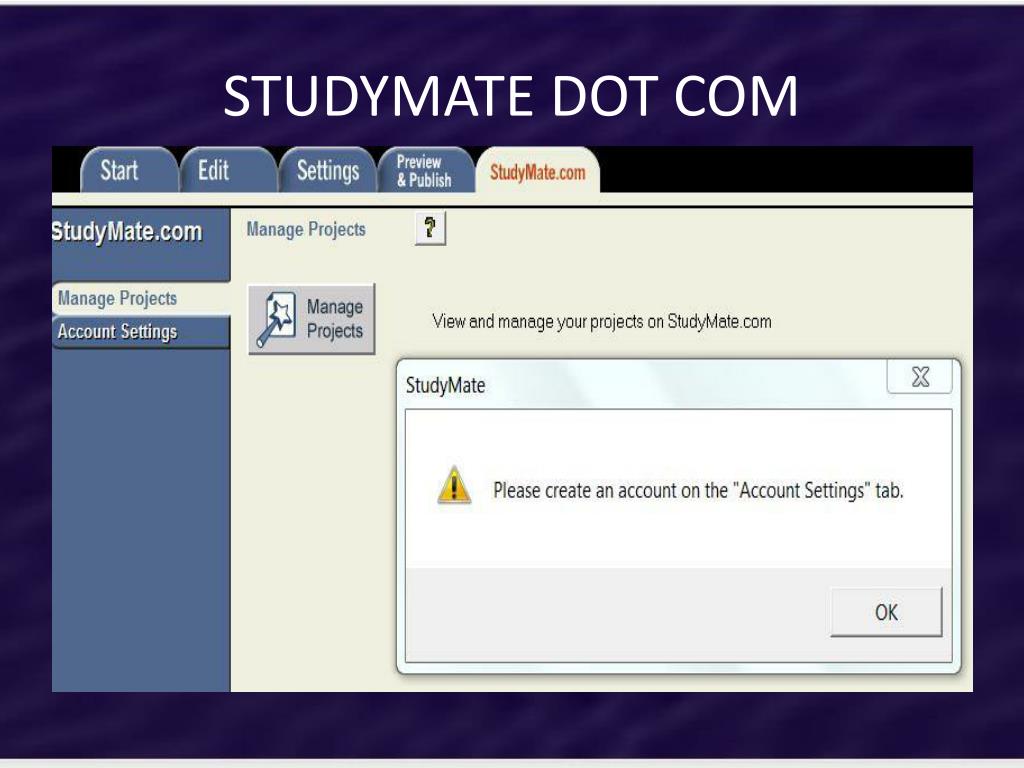
Task: Click the Manage Projects heading beside help icon
Action: 306,229
